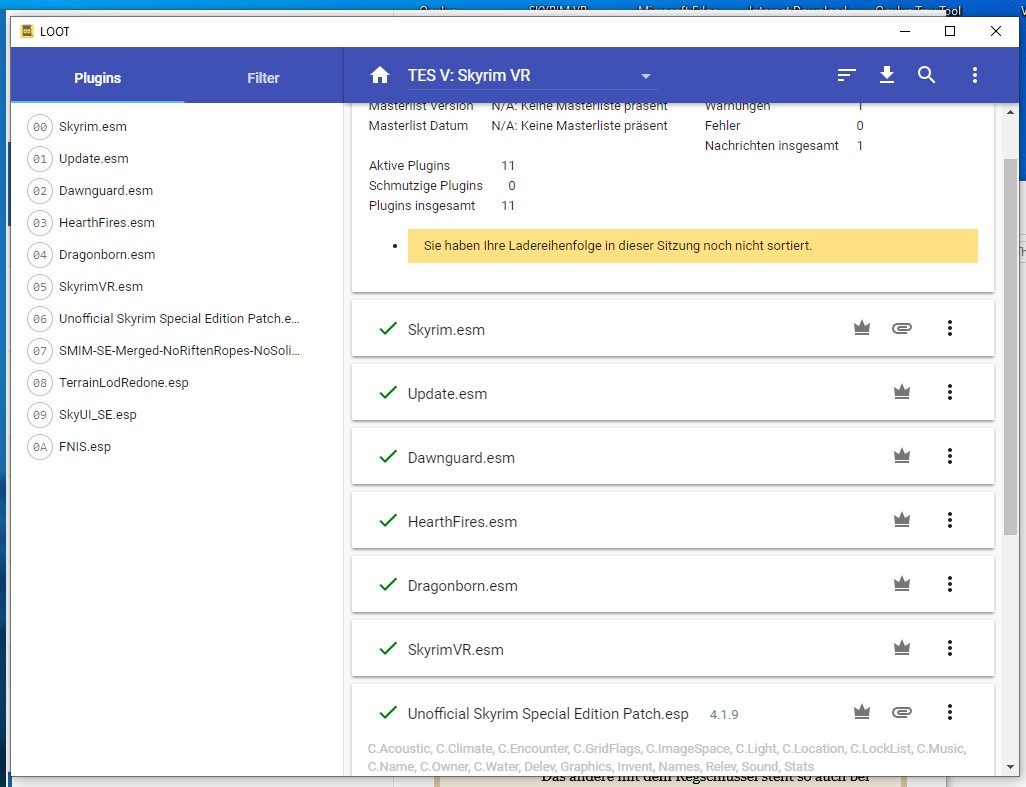The image size is (1026, 787).
Task: Switch to the Filter tab
Action: point(263,78)
